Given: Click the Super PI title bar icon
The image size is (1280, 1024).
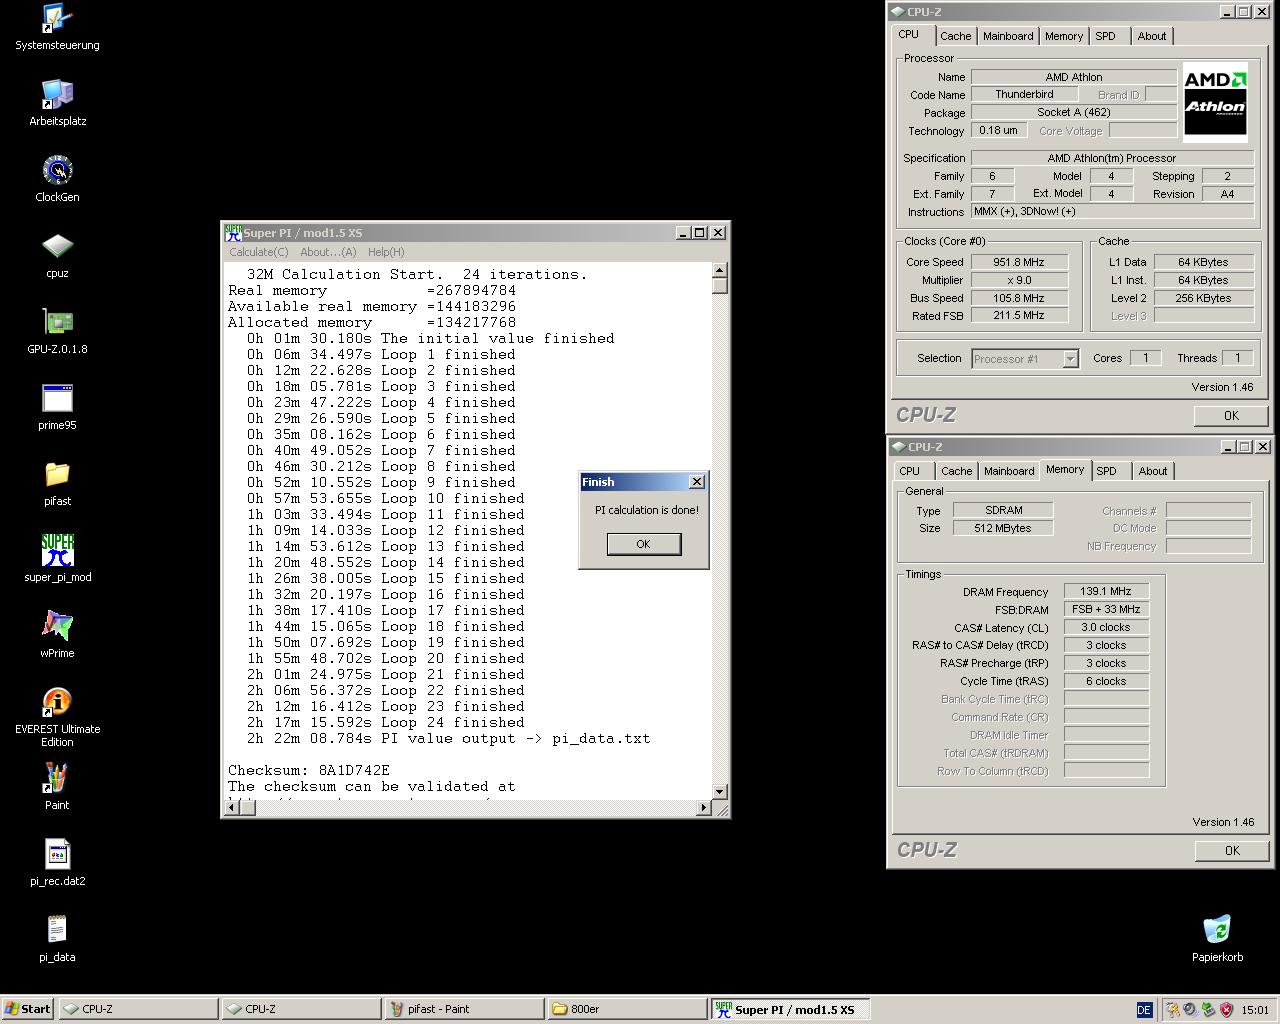Looking at the screenshot, I should [233, 232].
